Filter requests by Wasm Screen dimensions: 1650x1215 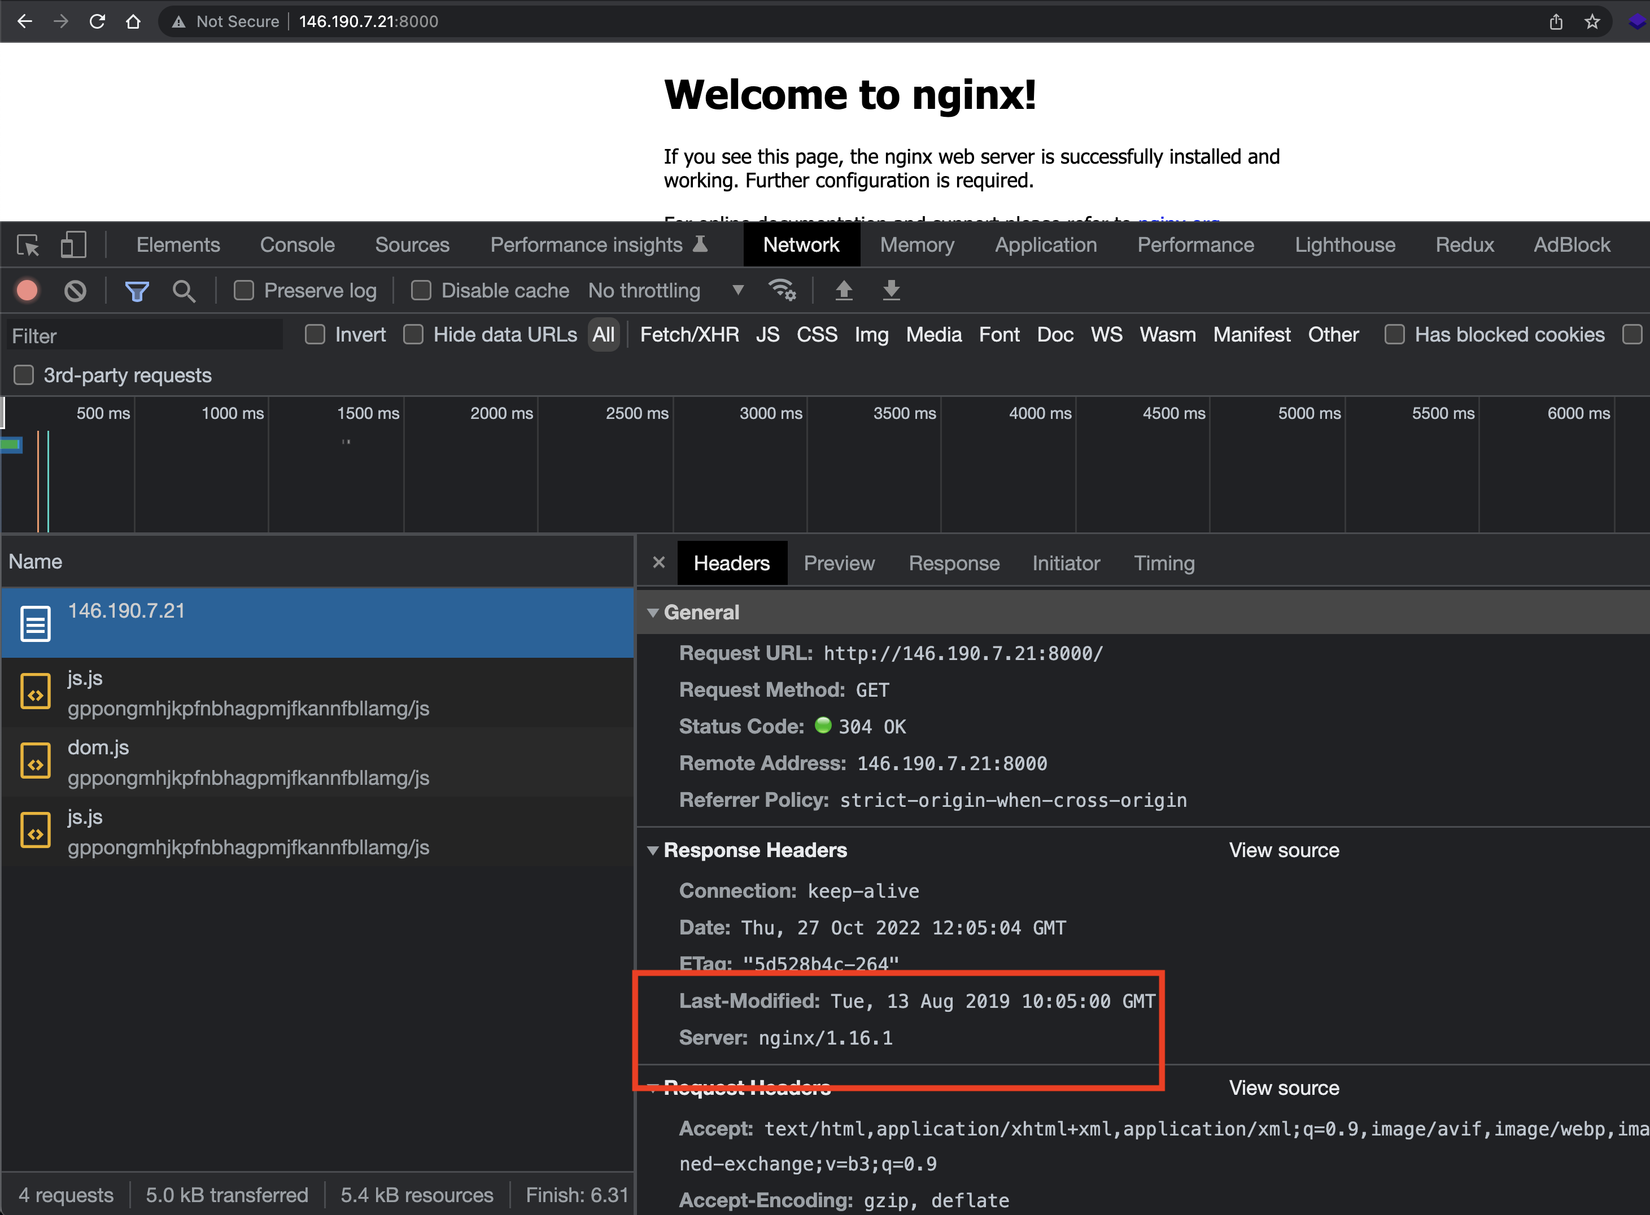[x=1167, y=334]
